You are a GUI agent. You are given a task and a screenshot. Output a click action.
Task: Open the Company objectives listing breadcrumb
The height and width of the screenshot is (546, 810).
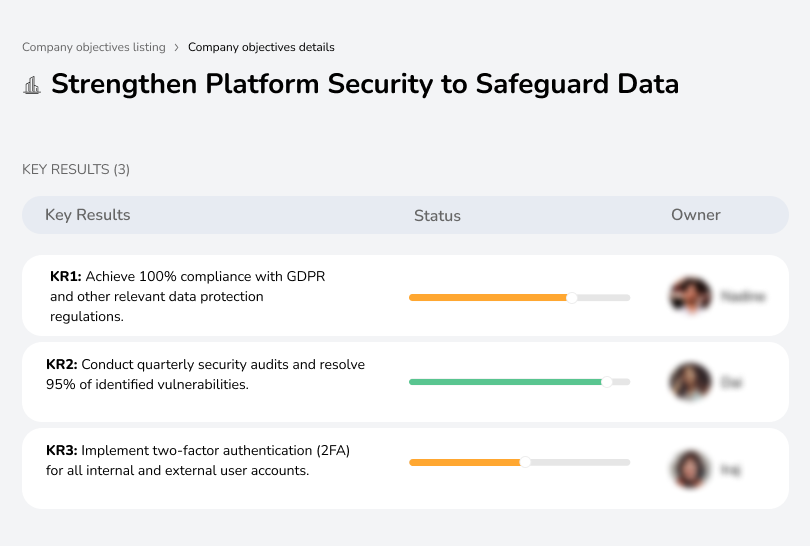pos(94,47)
